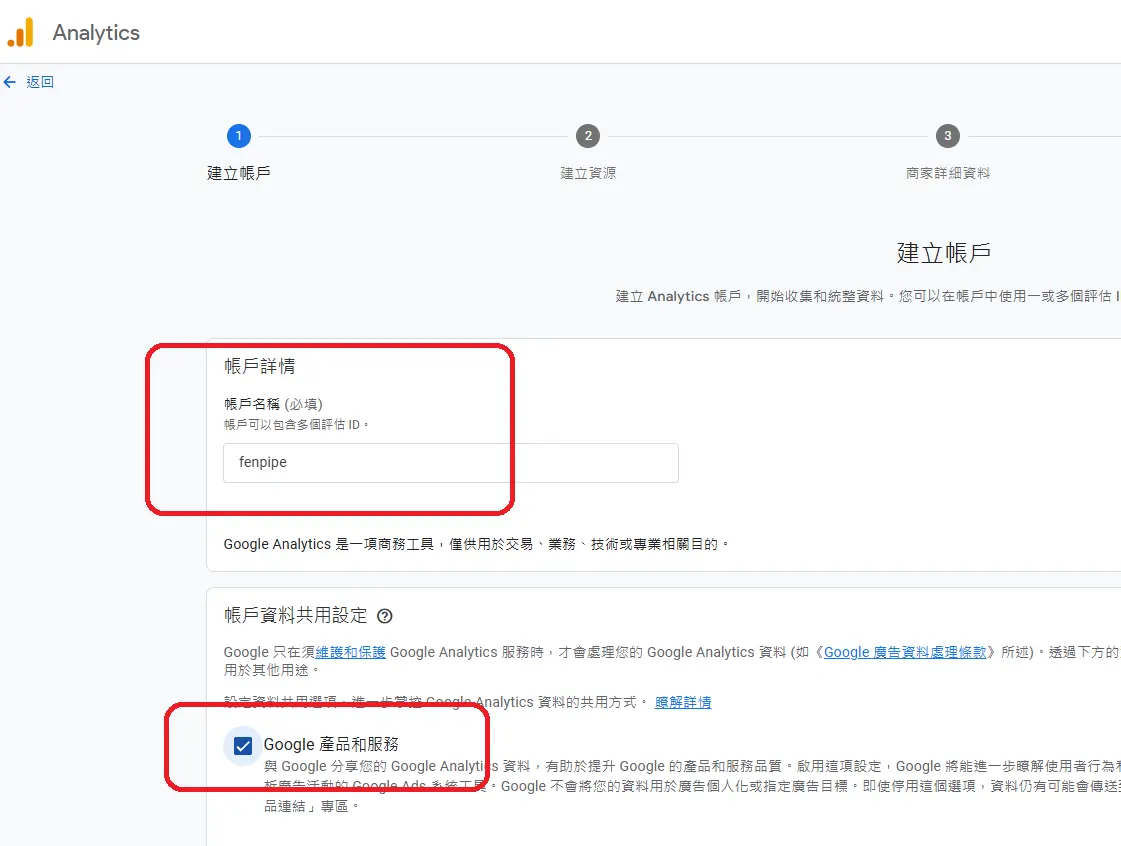Click the Analytics wordmark in the header

[x=96, y=32]
